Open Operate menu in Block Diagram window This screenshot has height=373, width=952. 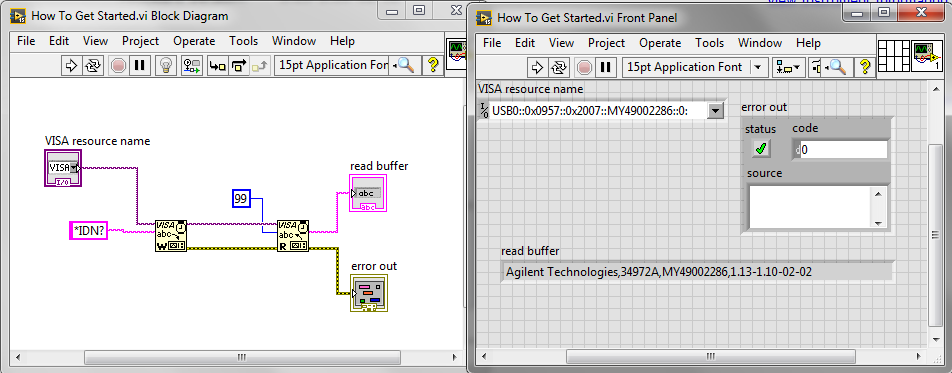point(194,41)
